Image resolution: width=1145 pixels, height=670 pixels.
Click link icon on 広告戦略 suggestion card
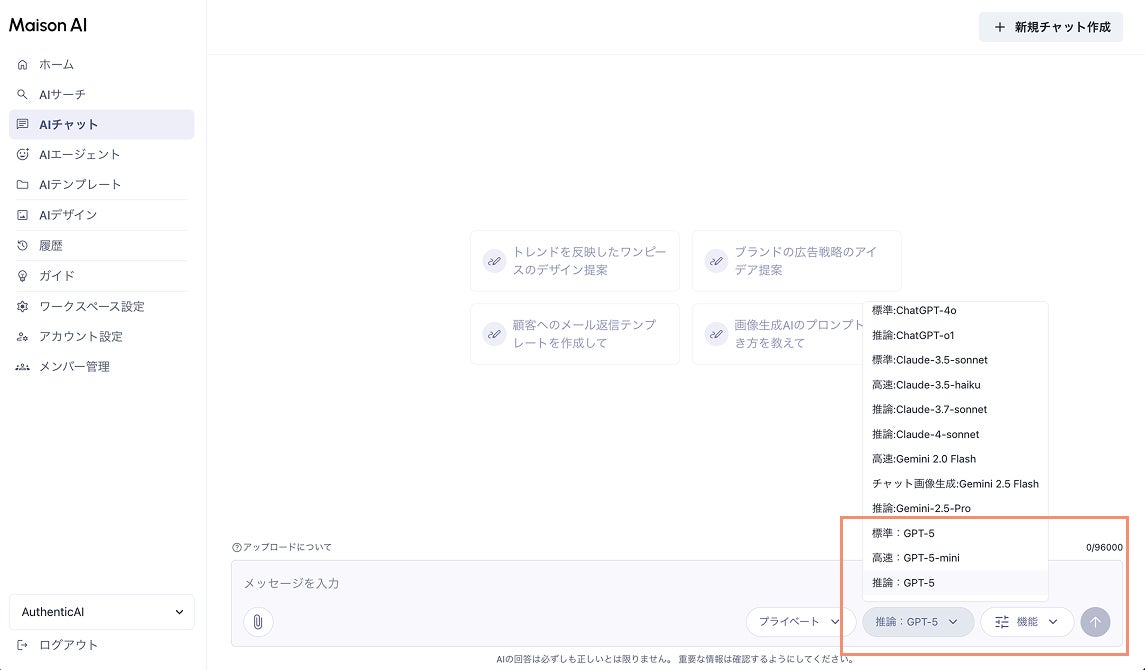(x=716, y=261)
